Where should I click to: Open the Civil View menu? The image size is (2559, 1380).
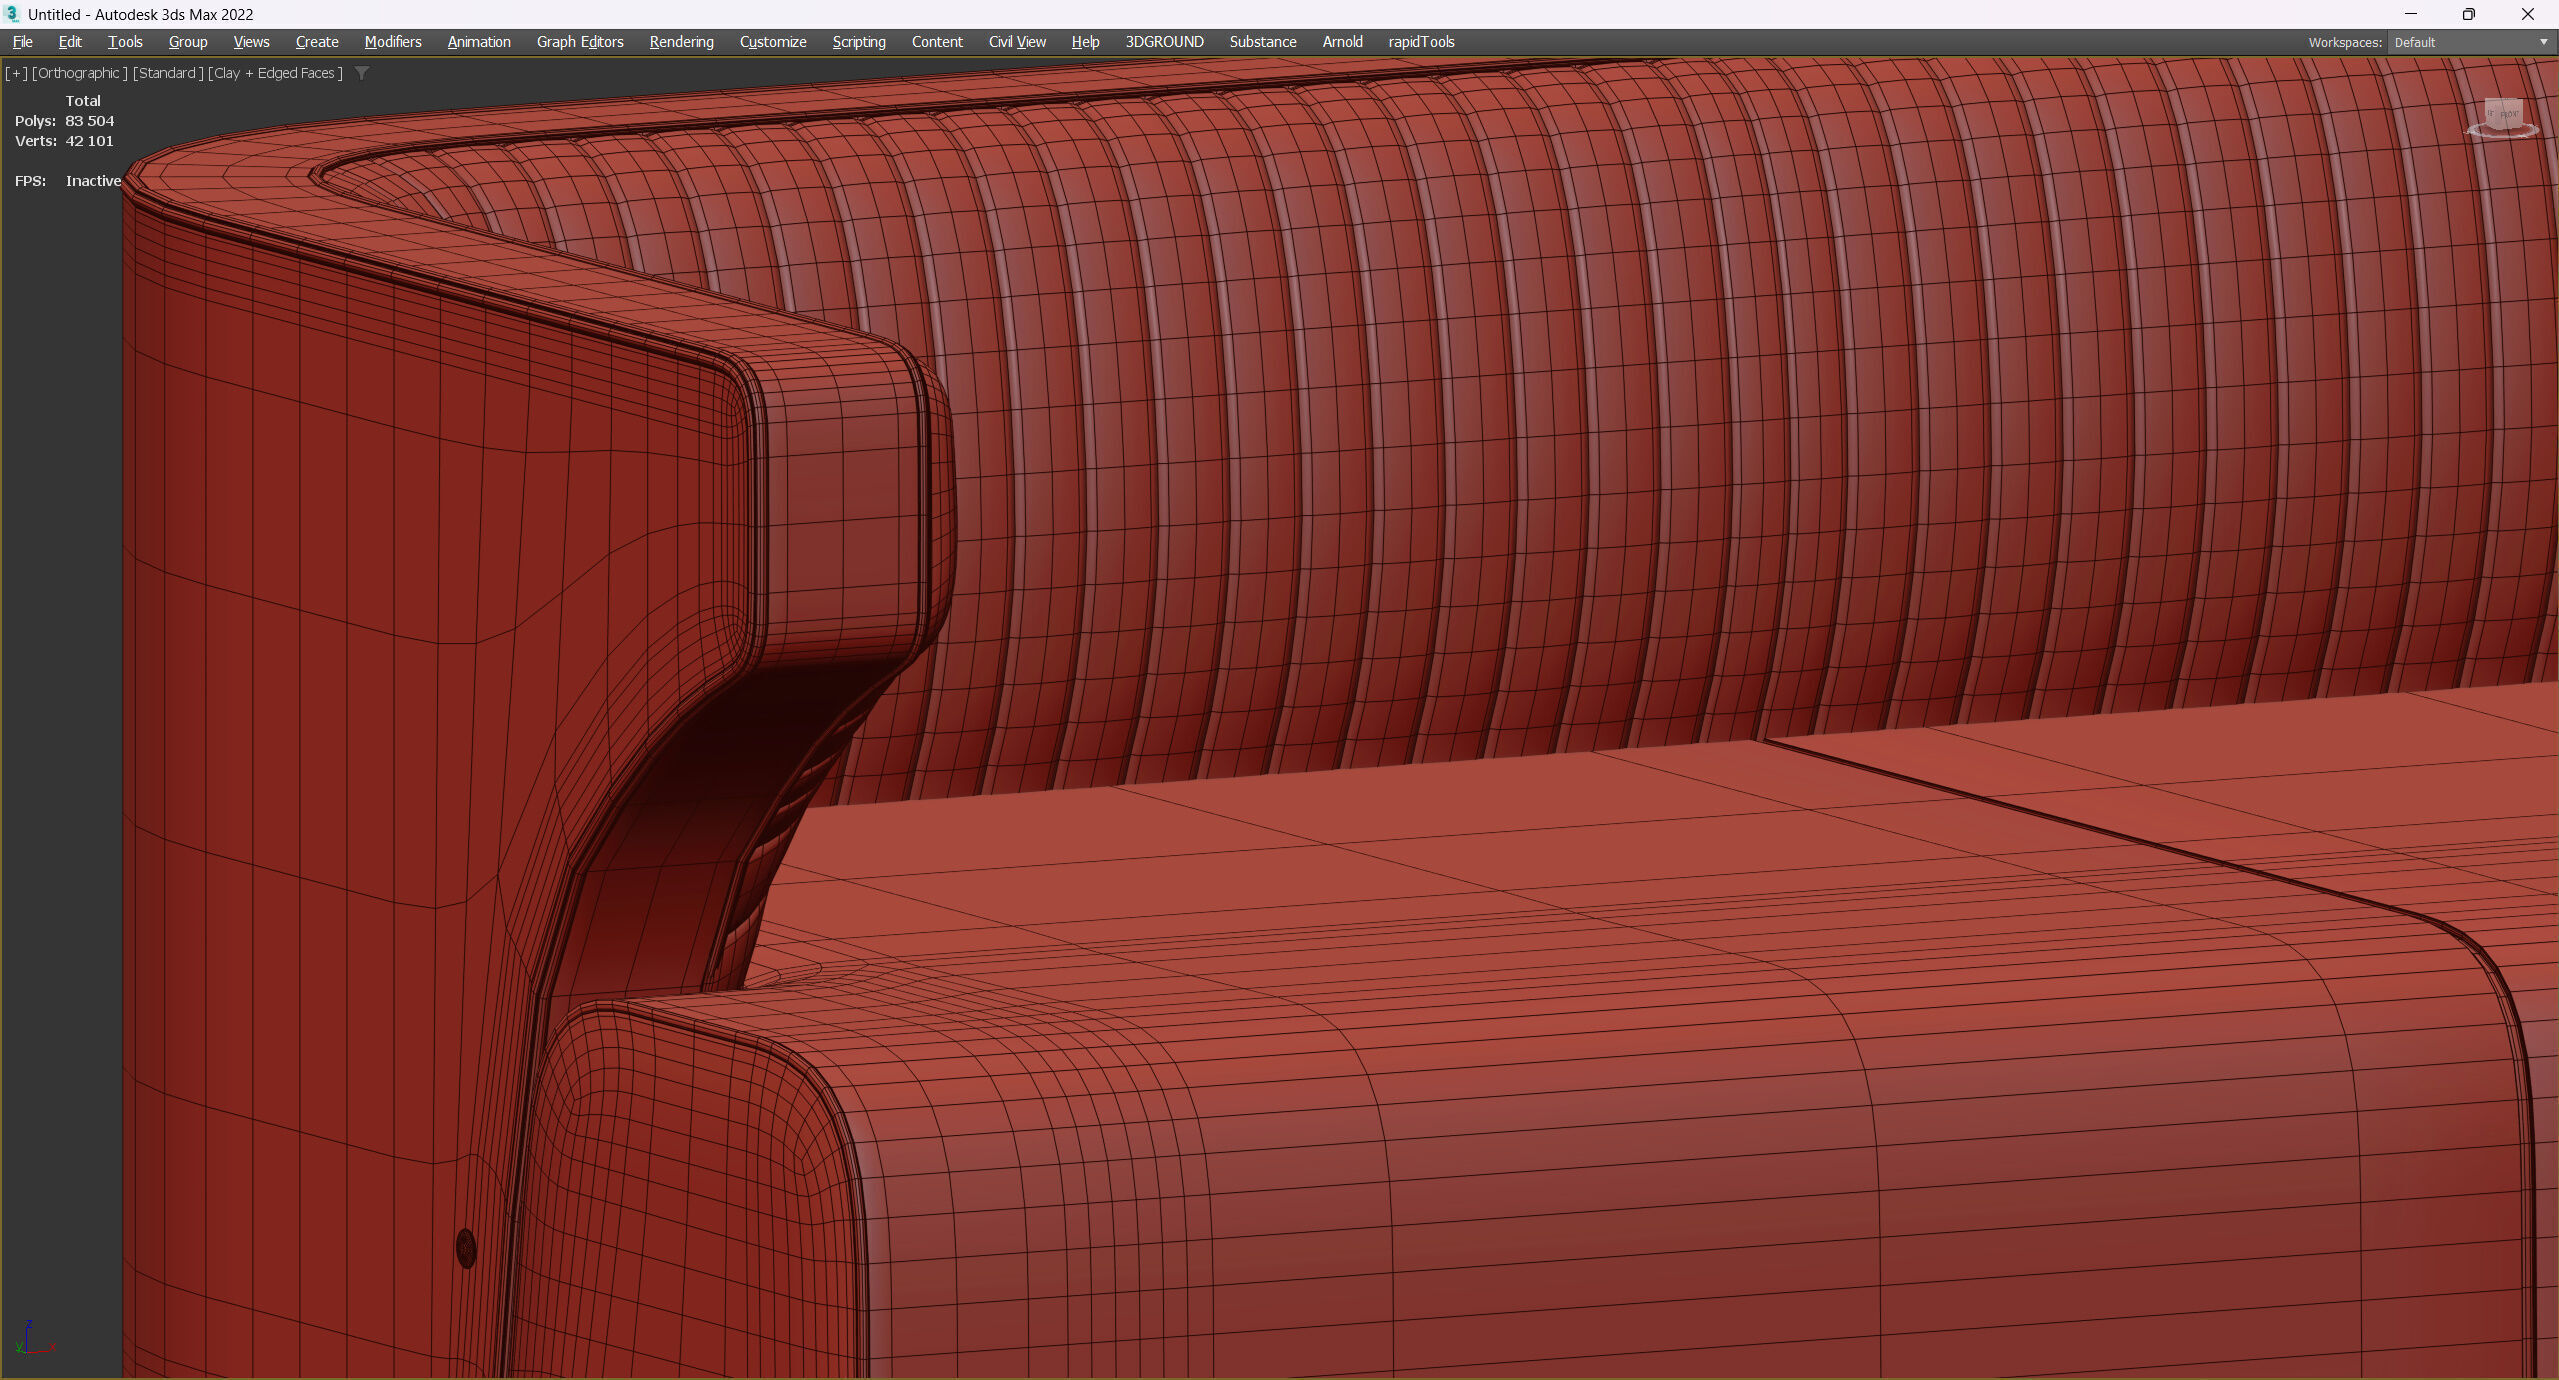[1017, 42]
